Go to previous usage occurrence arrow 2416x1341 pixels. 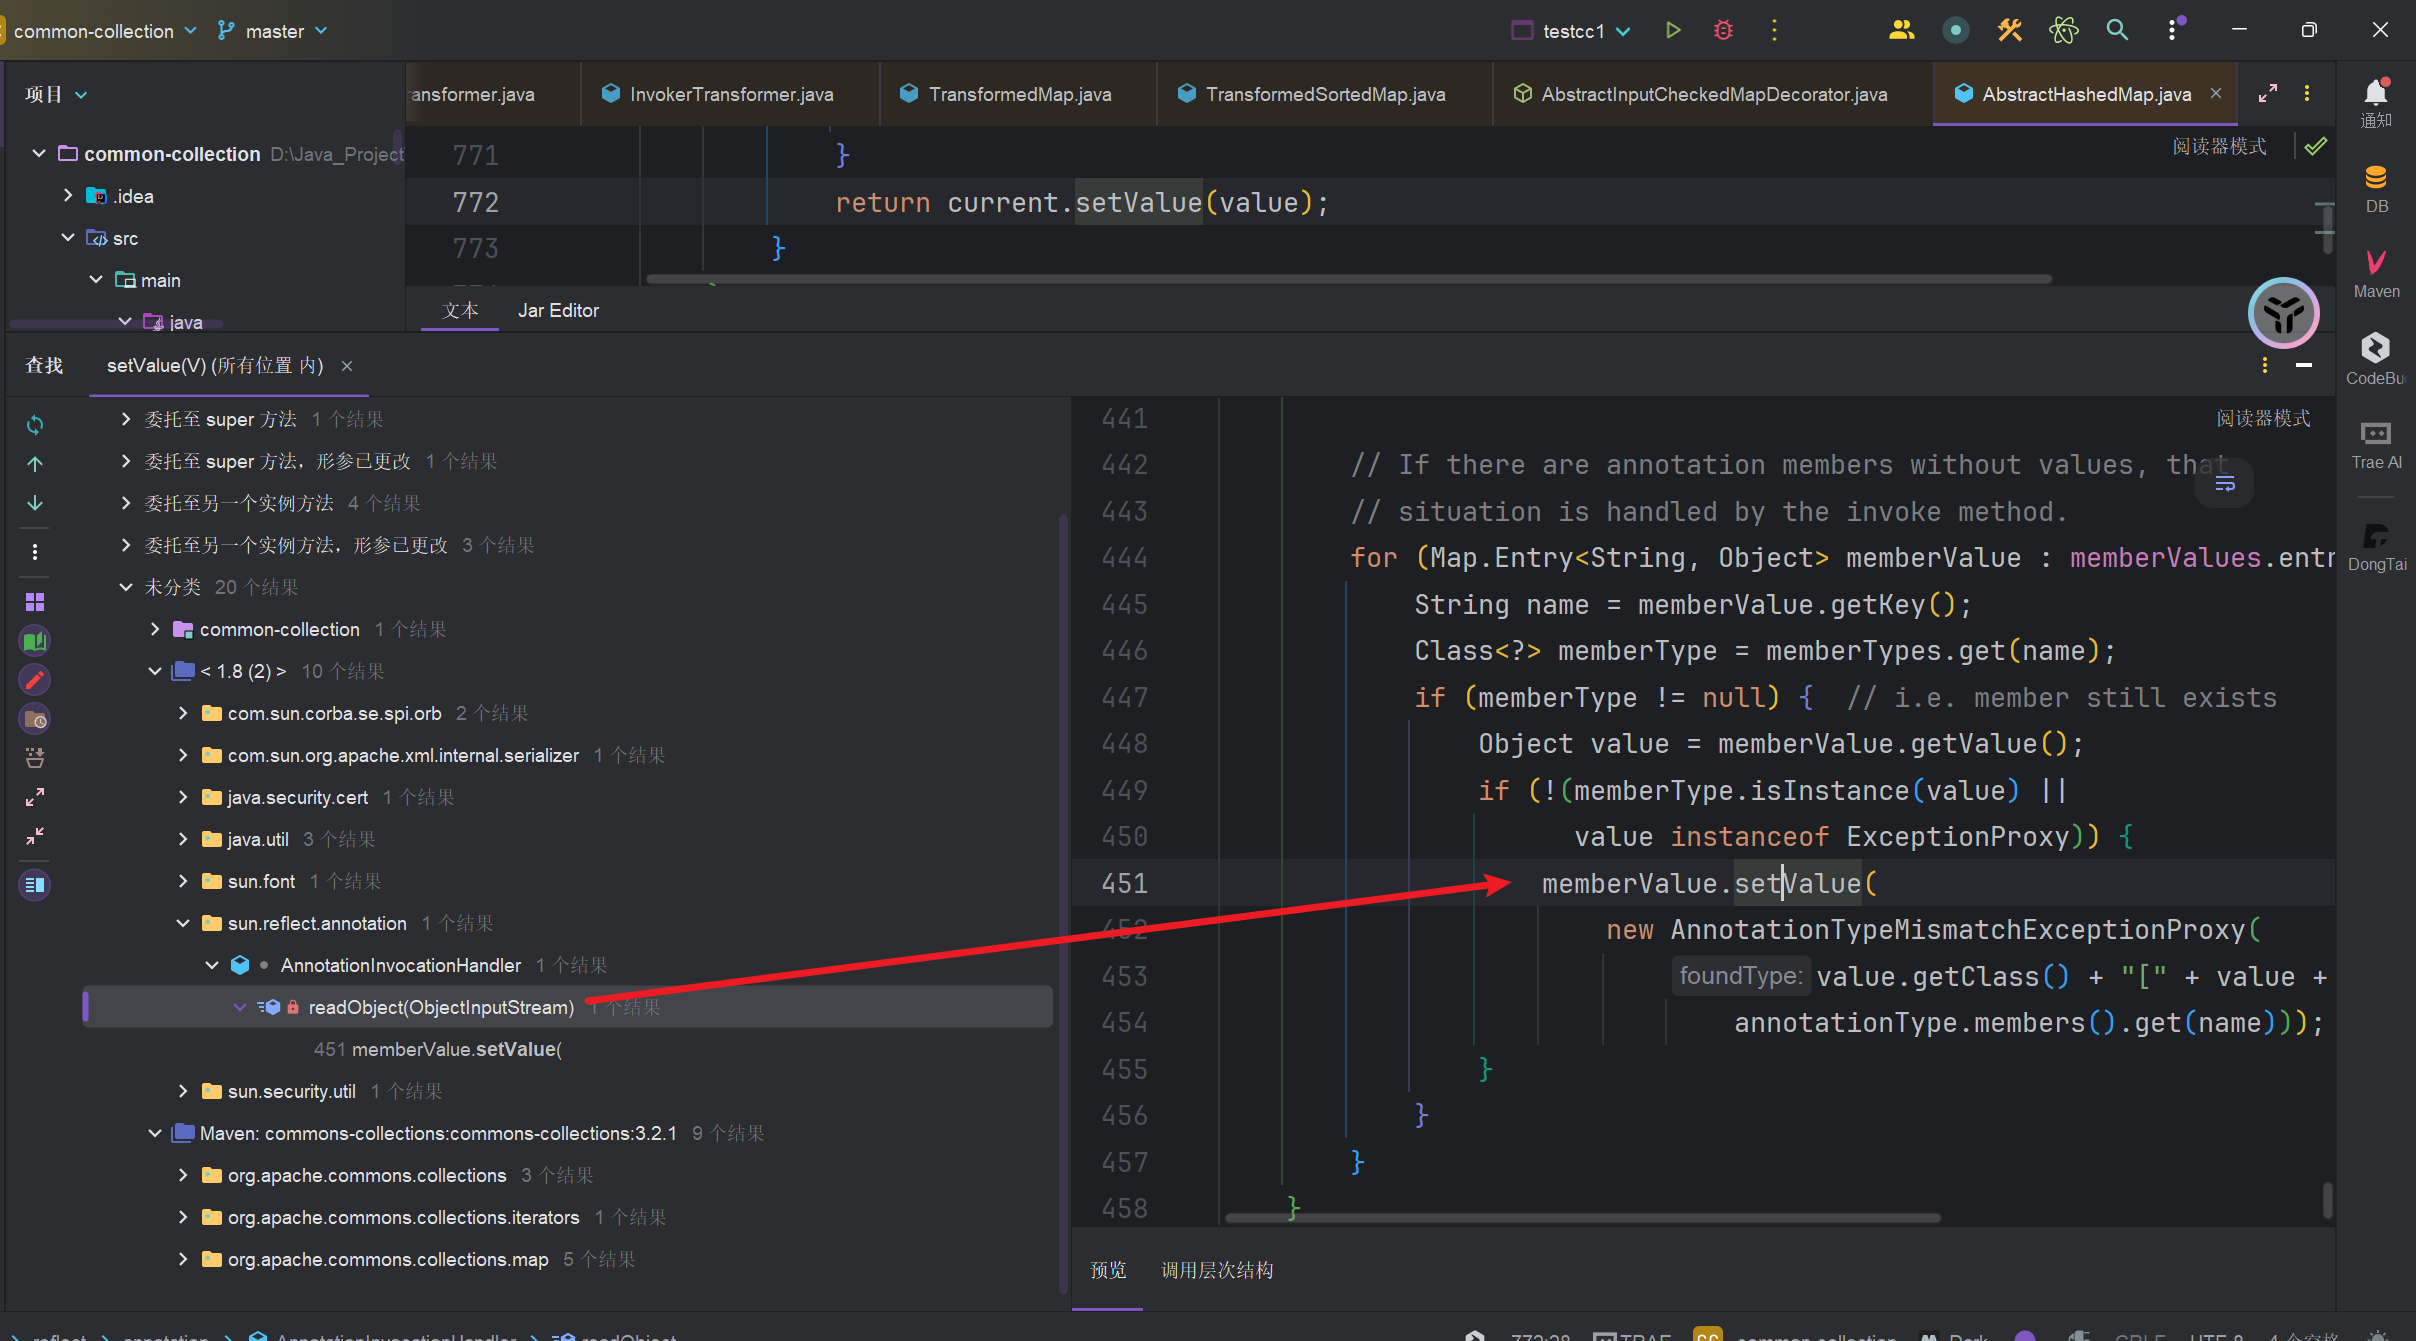pos(35,464)
